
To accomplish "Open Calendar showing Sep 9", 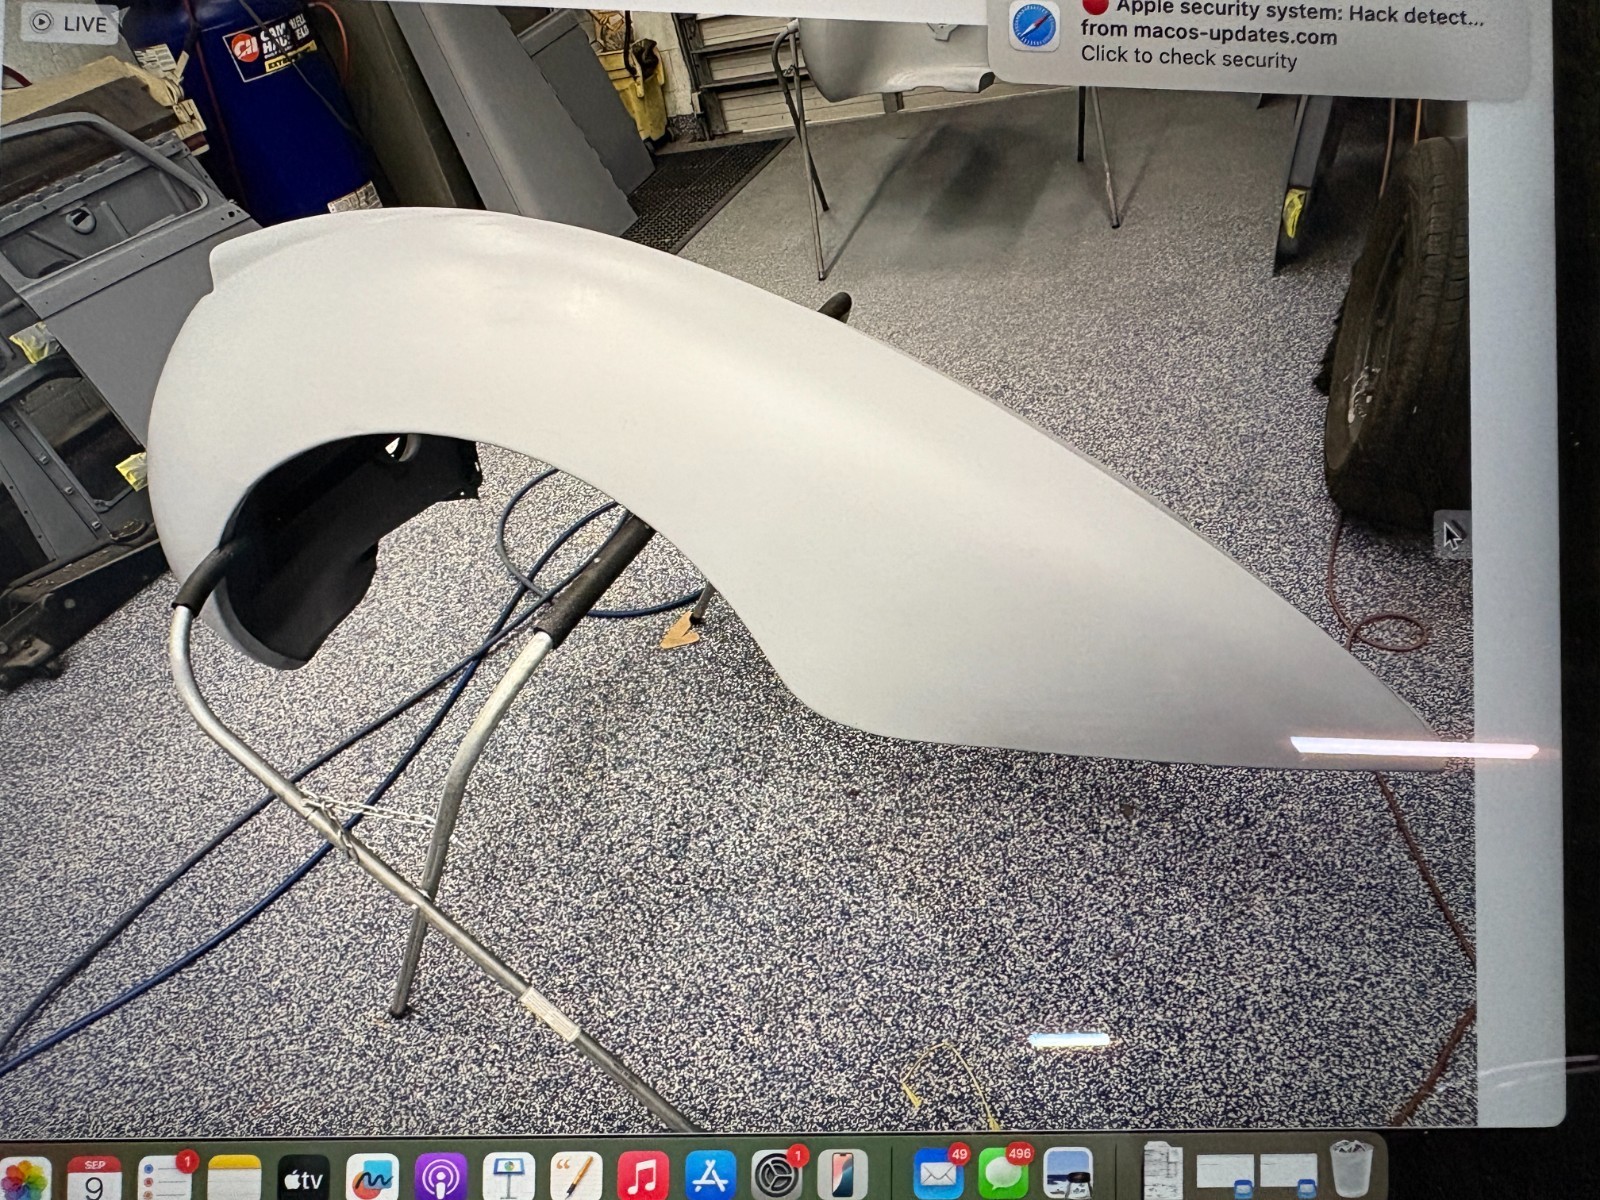I will [x=94, y=1180].
